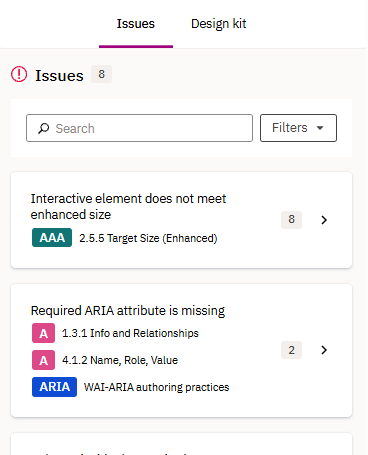Open the Filters dropdown
Viewport: 368px width, 455px height.
(298, 128)
